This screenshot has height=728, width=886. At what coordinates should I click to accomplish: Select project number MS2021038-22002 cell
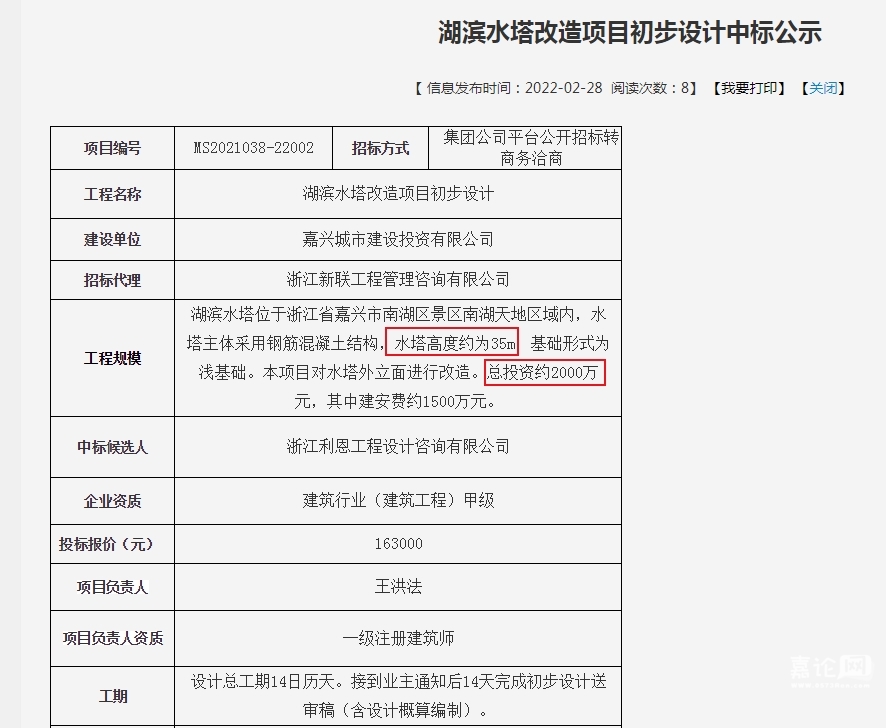coord(253,148)
